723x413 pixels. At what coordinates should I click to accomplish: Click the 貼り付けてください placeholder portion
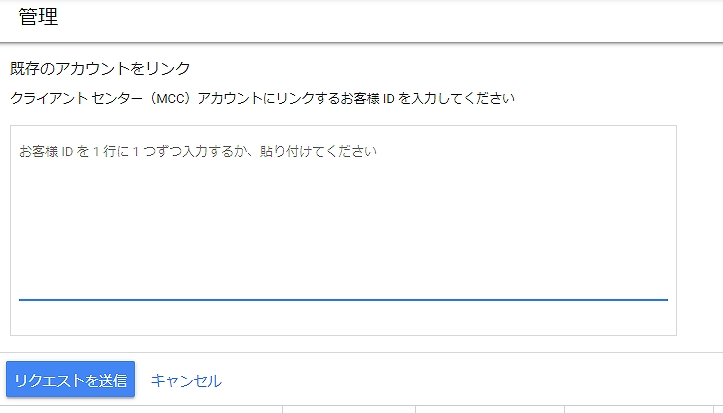click(318, 151)
